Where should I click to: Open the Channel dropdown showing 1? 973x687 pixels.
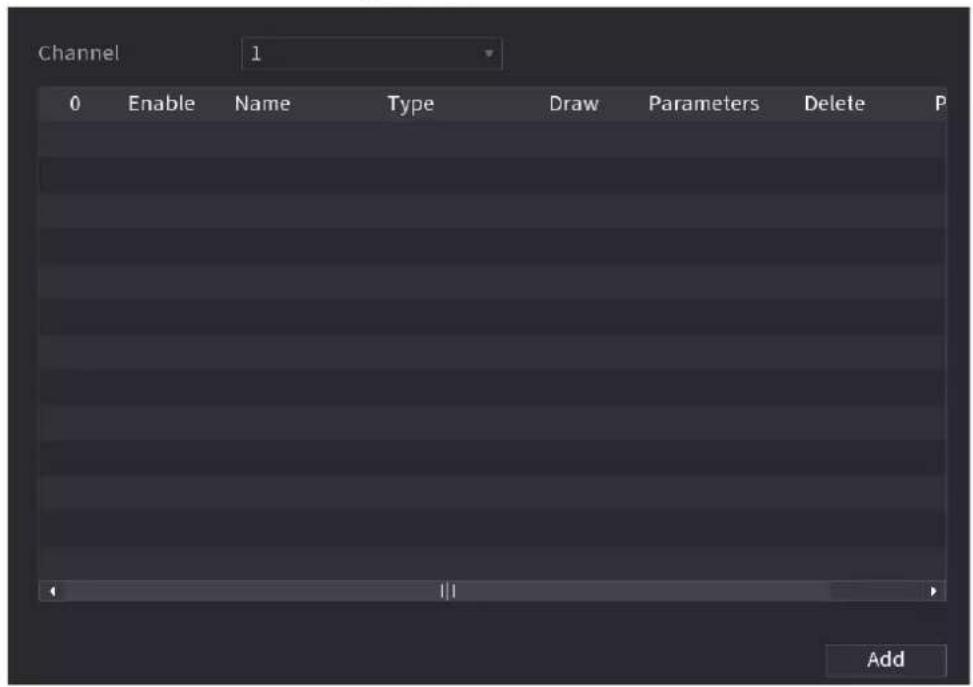(x=371, y=54)
